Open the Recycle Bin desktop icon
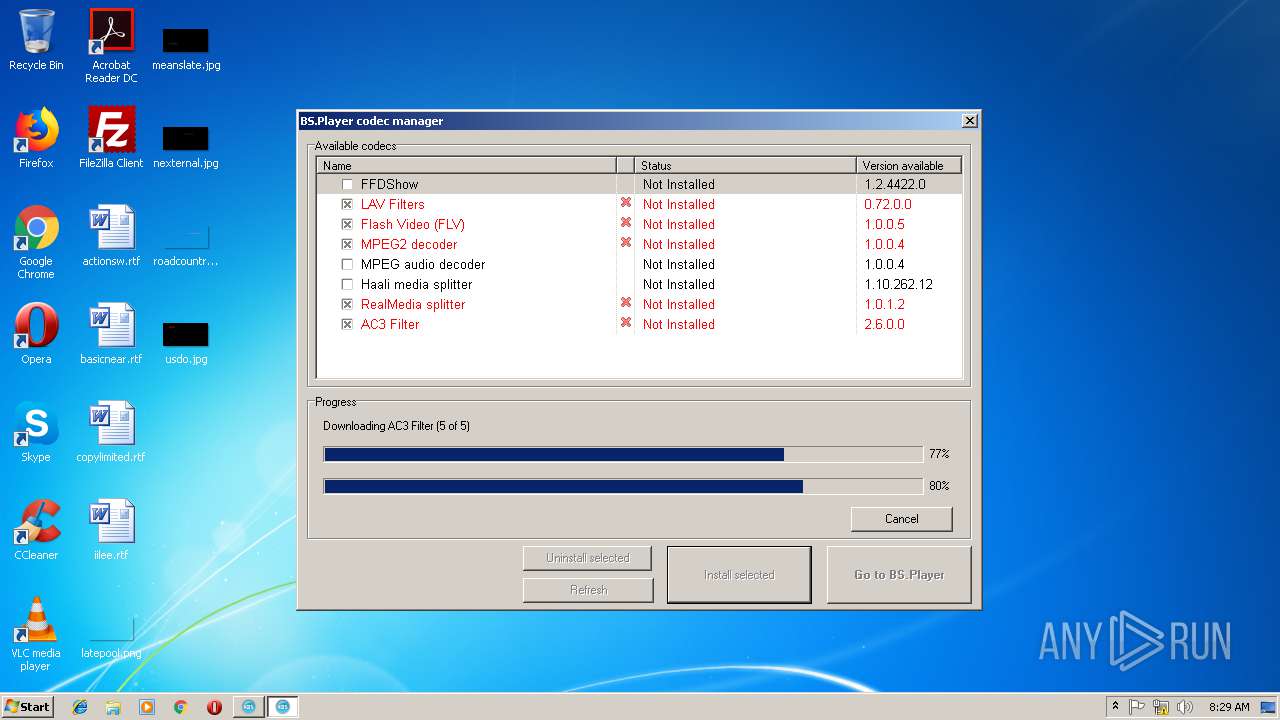Viewport: 1280px width, 720px height. click(x=36, y=41)
